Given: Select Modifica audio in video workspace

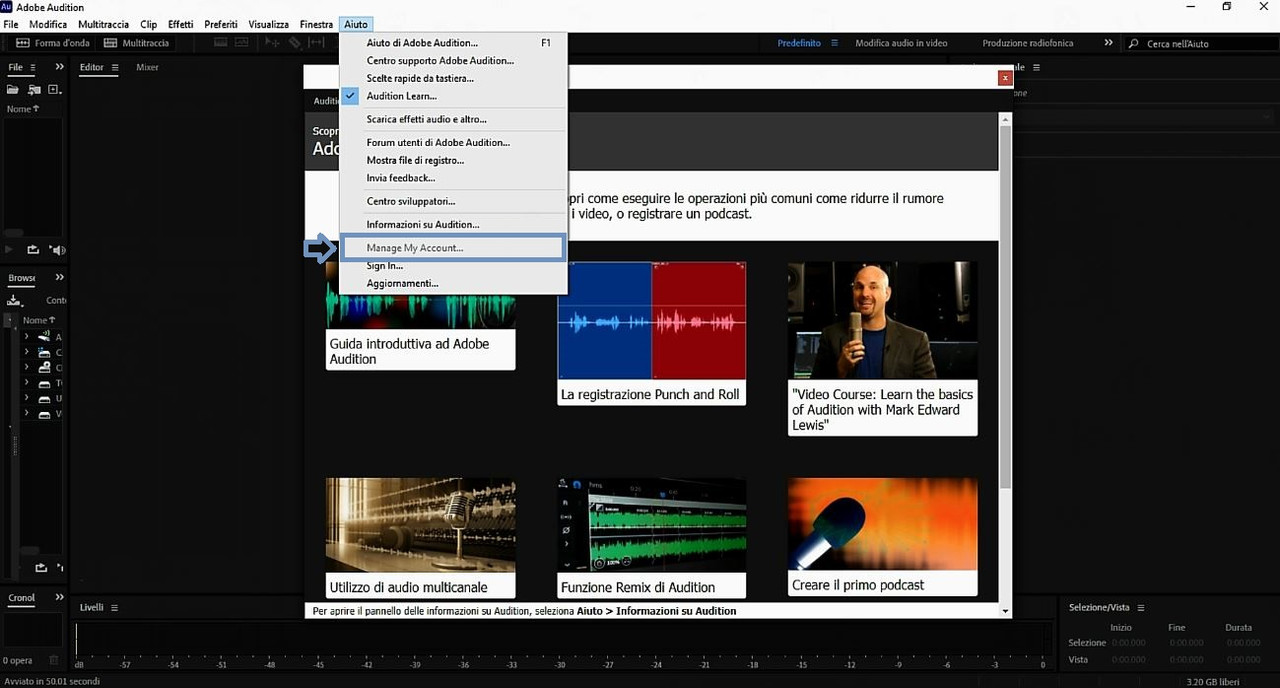Looking at the screenshot, I should 901,43.
